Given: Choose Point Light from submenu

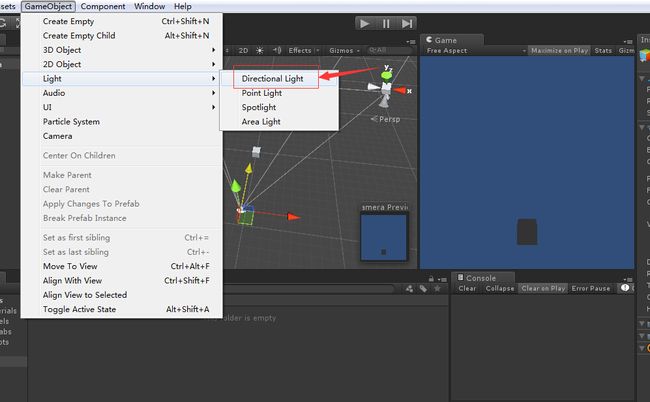Looking at the screenshot, I should [x=279, y=93].
